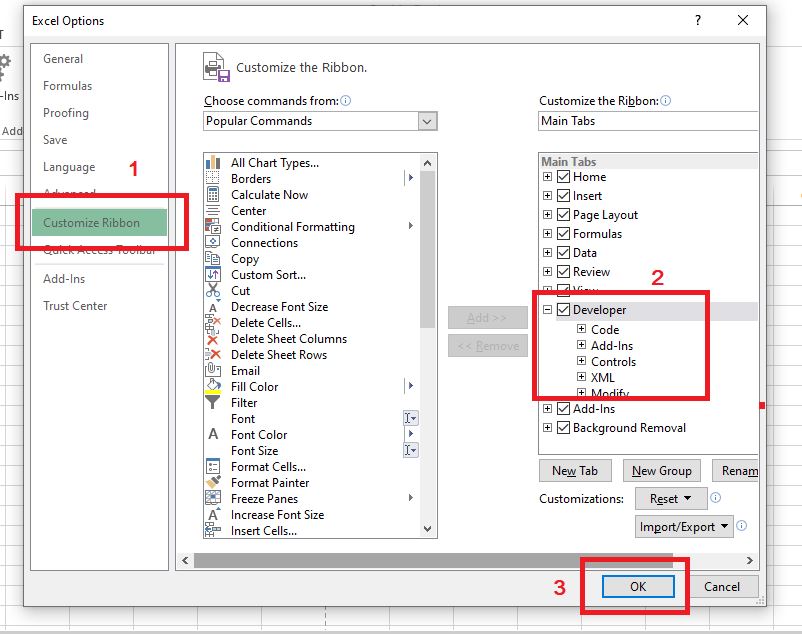Click commands list scrollbar up arrow
The height and width of the screenshot is (634, 802).
428,163
